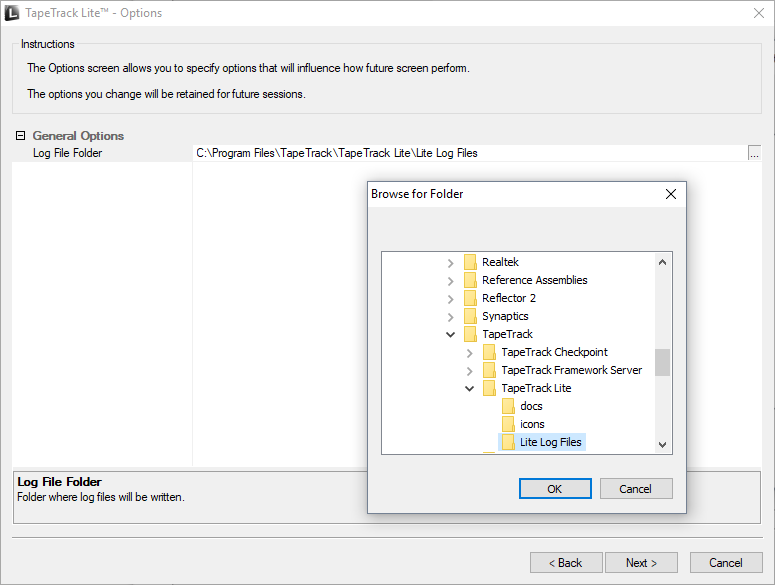Confirm folder selection with OK
Screen dimensions: 775x585
(x=555, y=489)
